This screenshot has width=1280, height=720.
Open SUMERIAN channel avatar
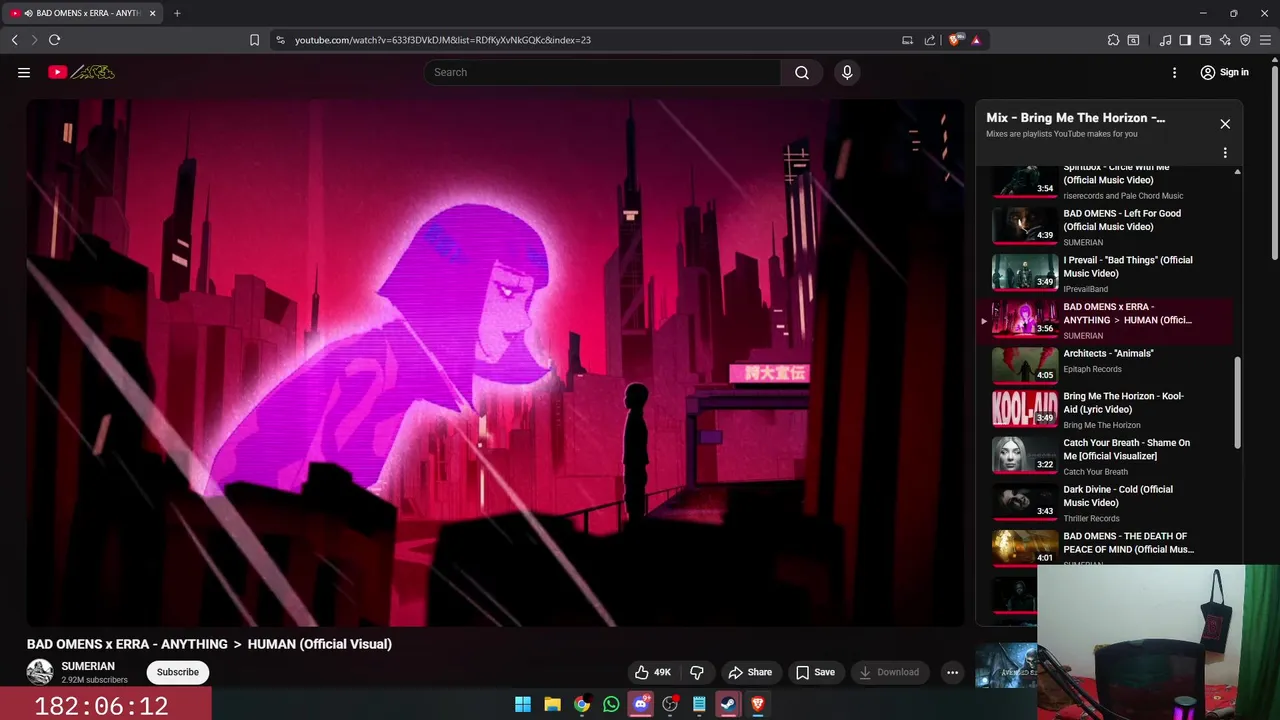click(40, 672)
